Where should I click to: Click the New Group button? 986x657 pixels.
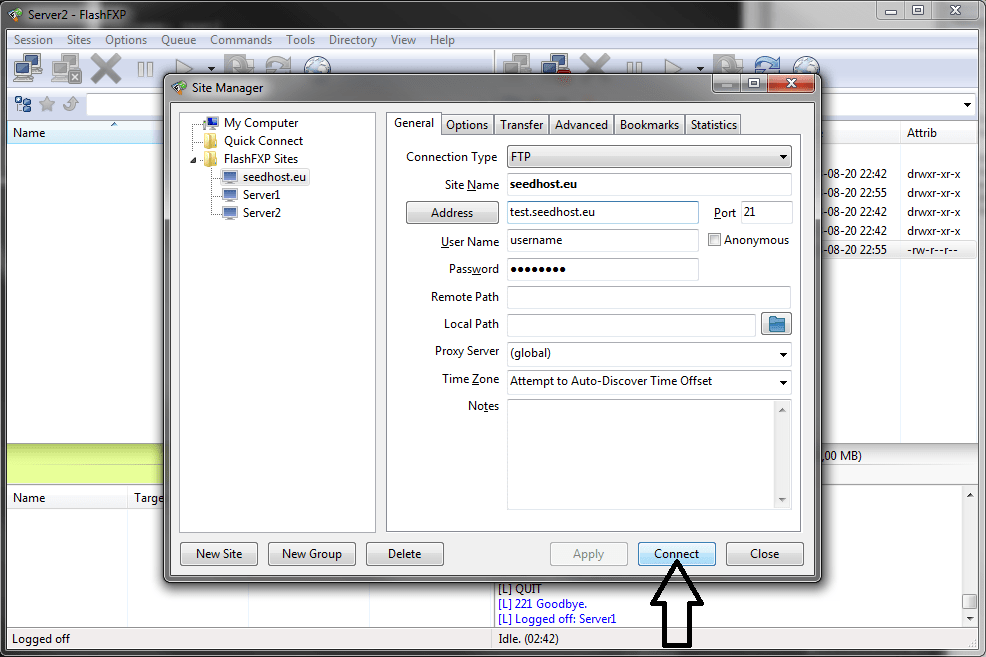pos(311,554)
